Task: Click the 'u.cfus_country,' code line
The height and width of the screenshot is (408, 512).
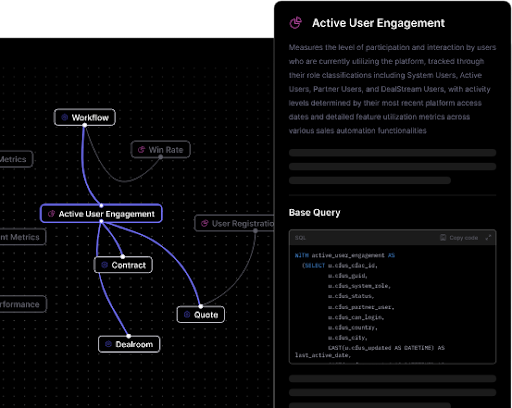Action: (353, 327)
